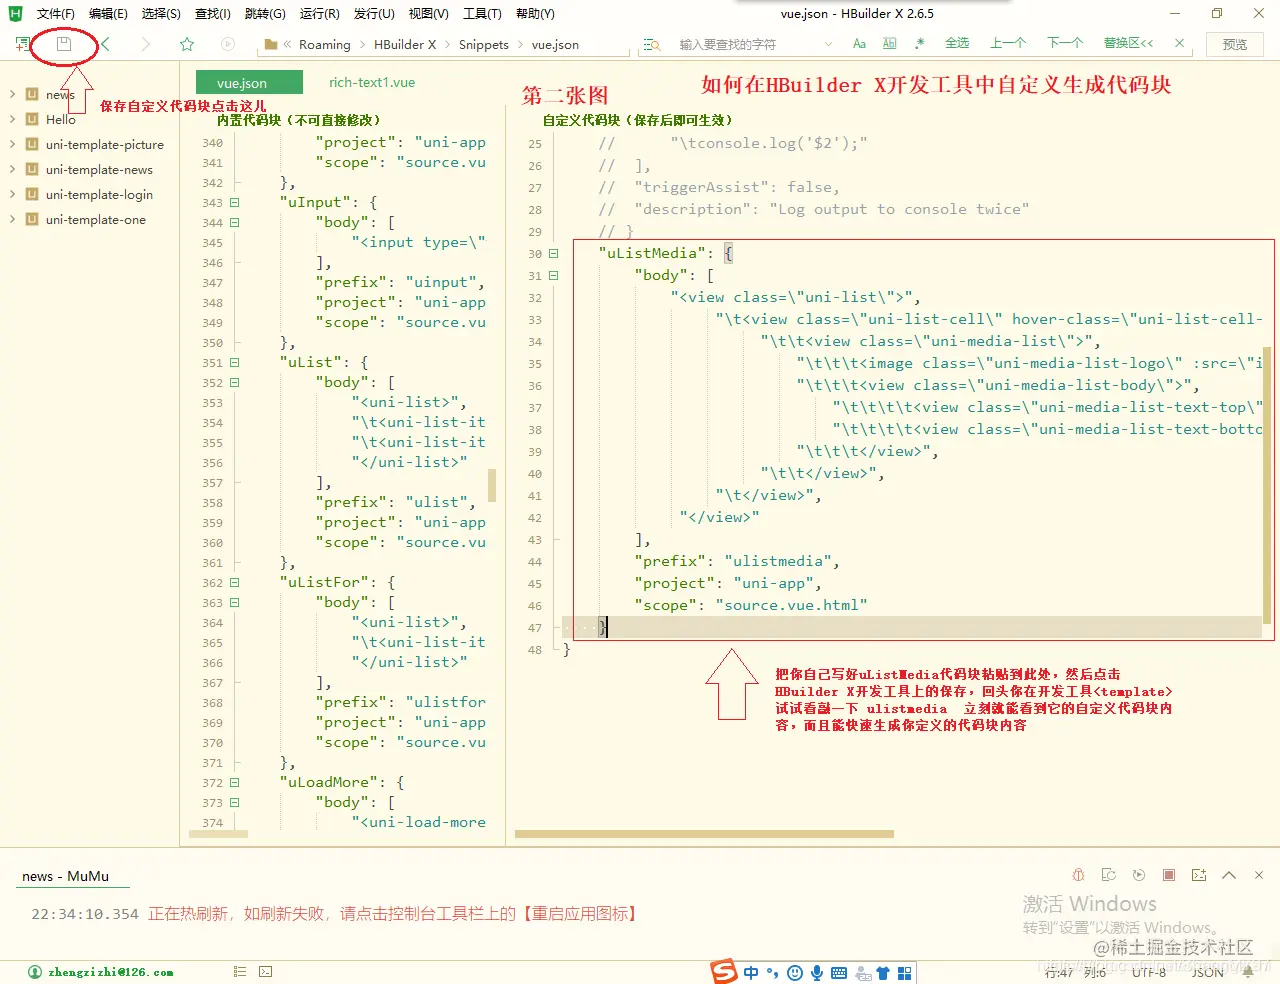Click the Sogou microphone voice input icon
Image resolution: width=1280 pixels, height=984 pixels.
tap(817, 972)
